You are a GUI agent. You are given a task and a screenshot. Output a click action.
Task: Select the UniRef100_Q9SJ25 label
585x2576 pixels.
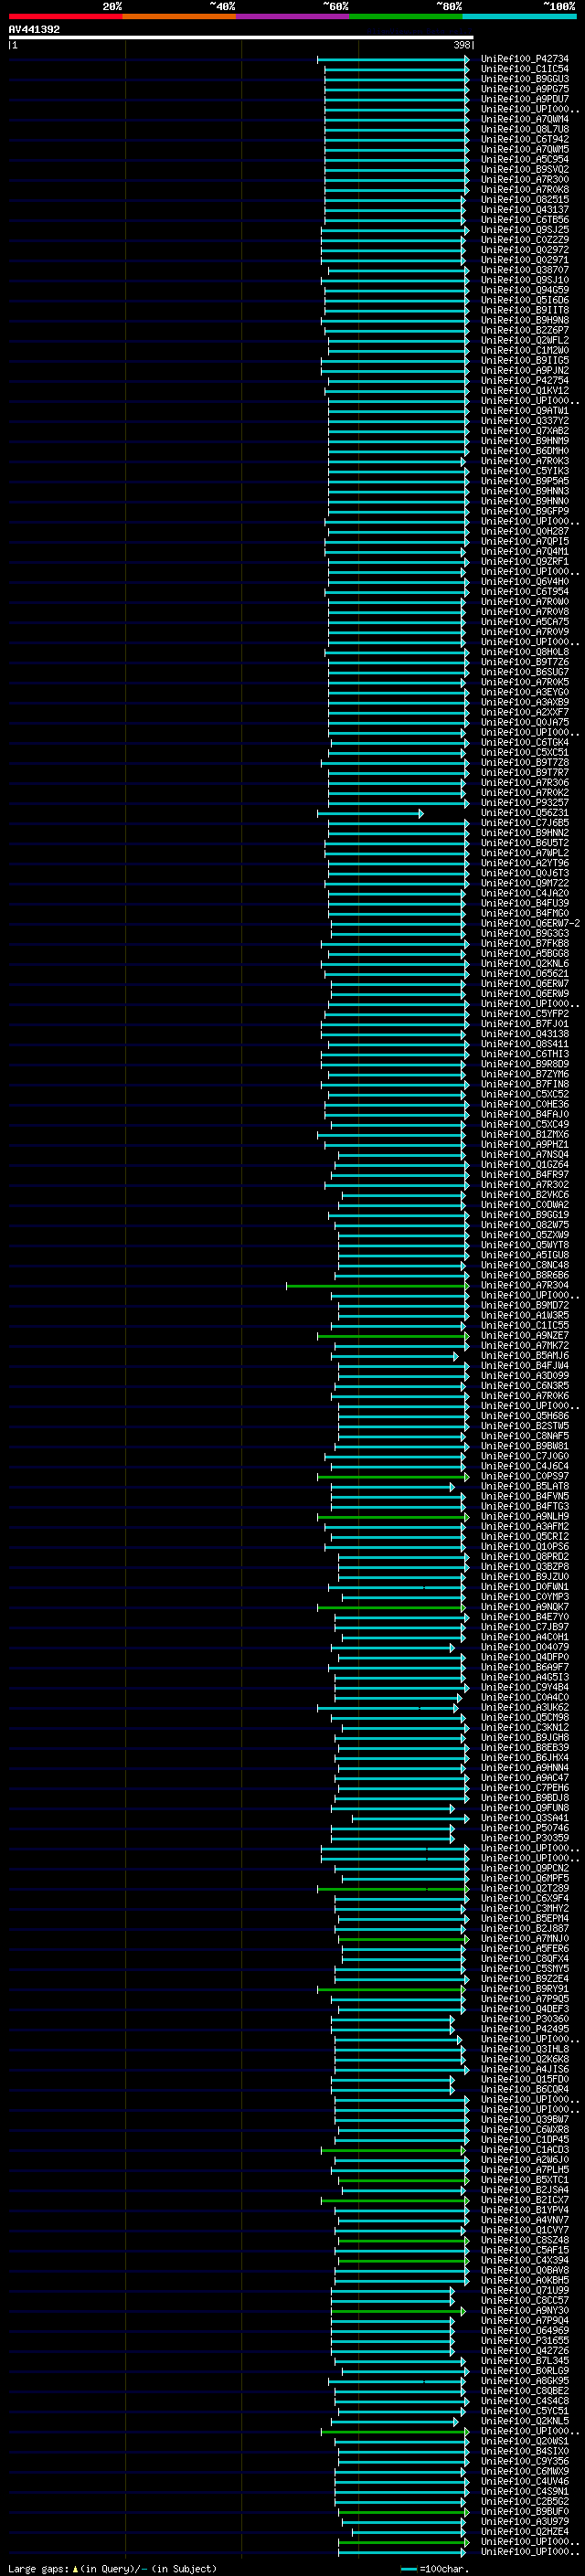(x=525, y=230)
